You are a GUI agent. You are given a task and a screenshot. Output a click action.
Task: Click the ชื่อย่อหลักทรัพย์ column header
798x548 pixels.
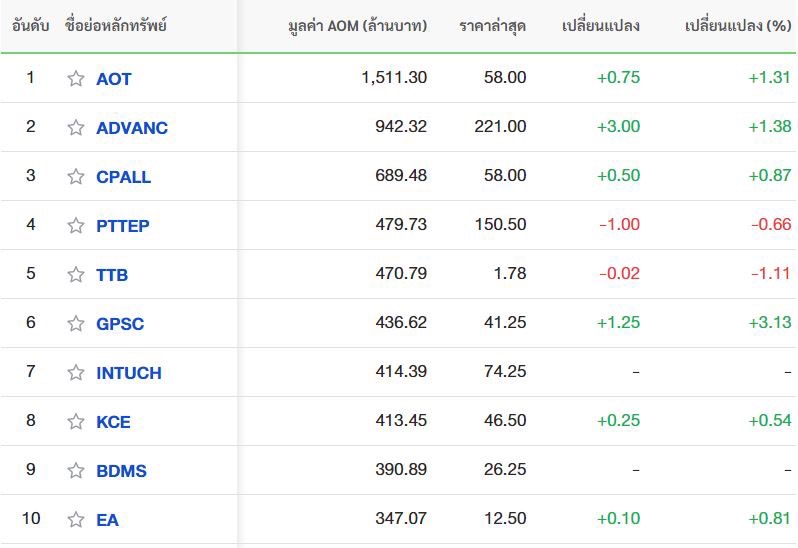[116, 25]
